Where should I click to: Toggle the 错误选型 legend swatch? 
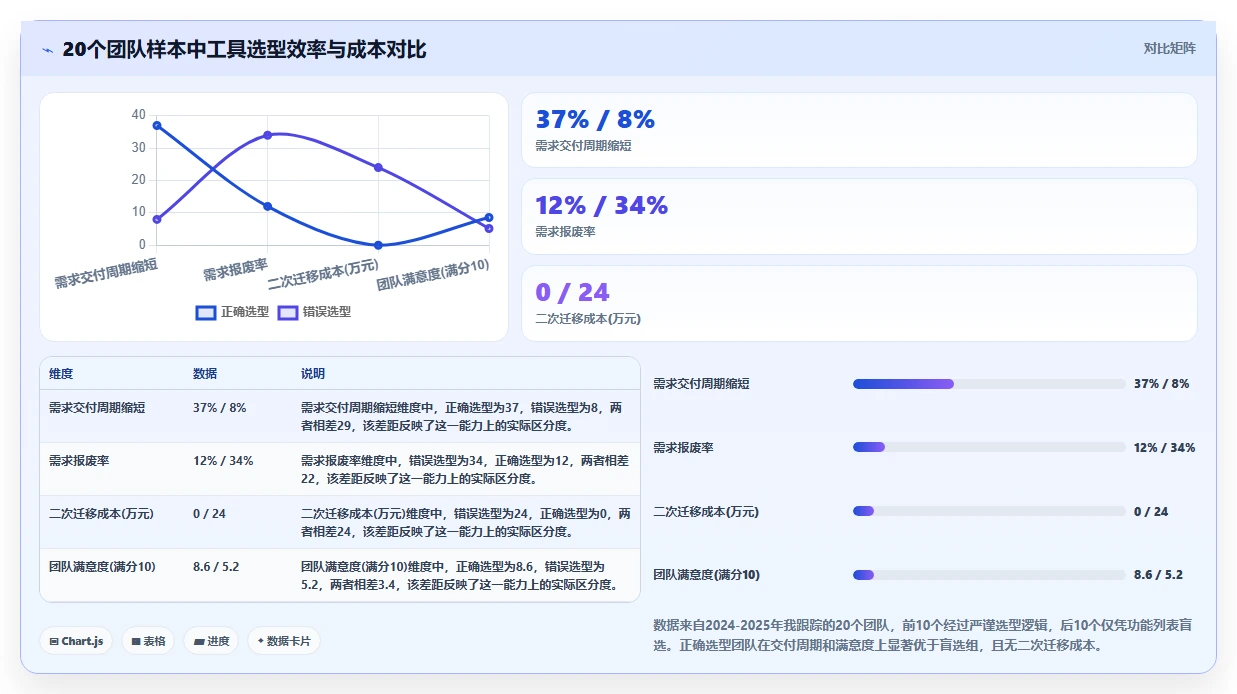tap(288, 312)
